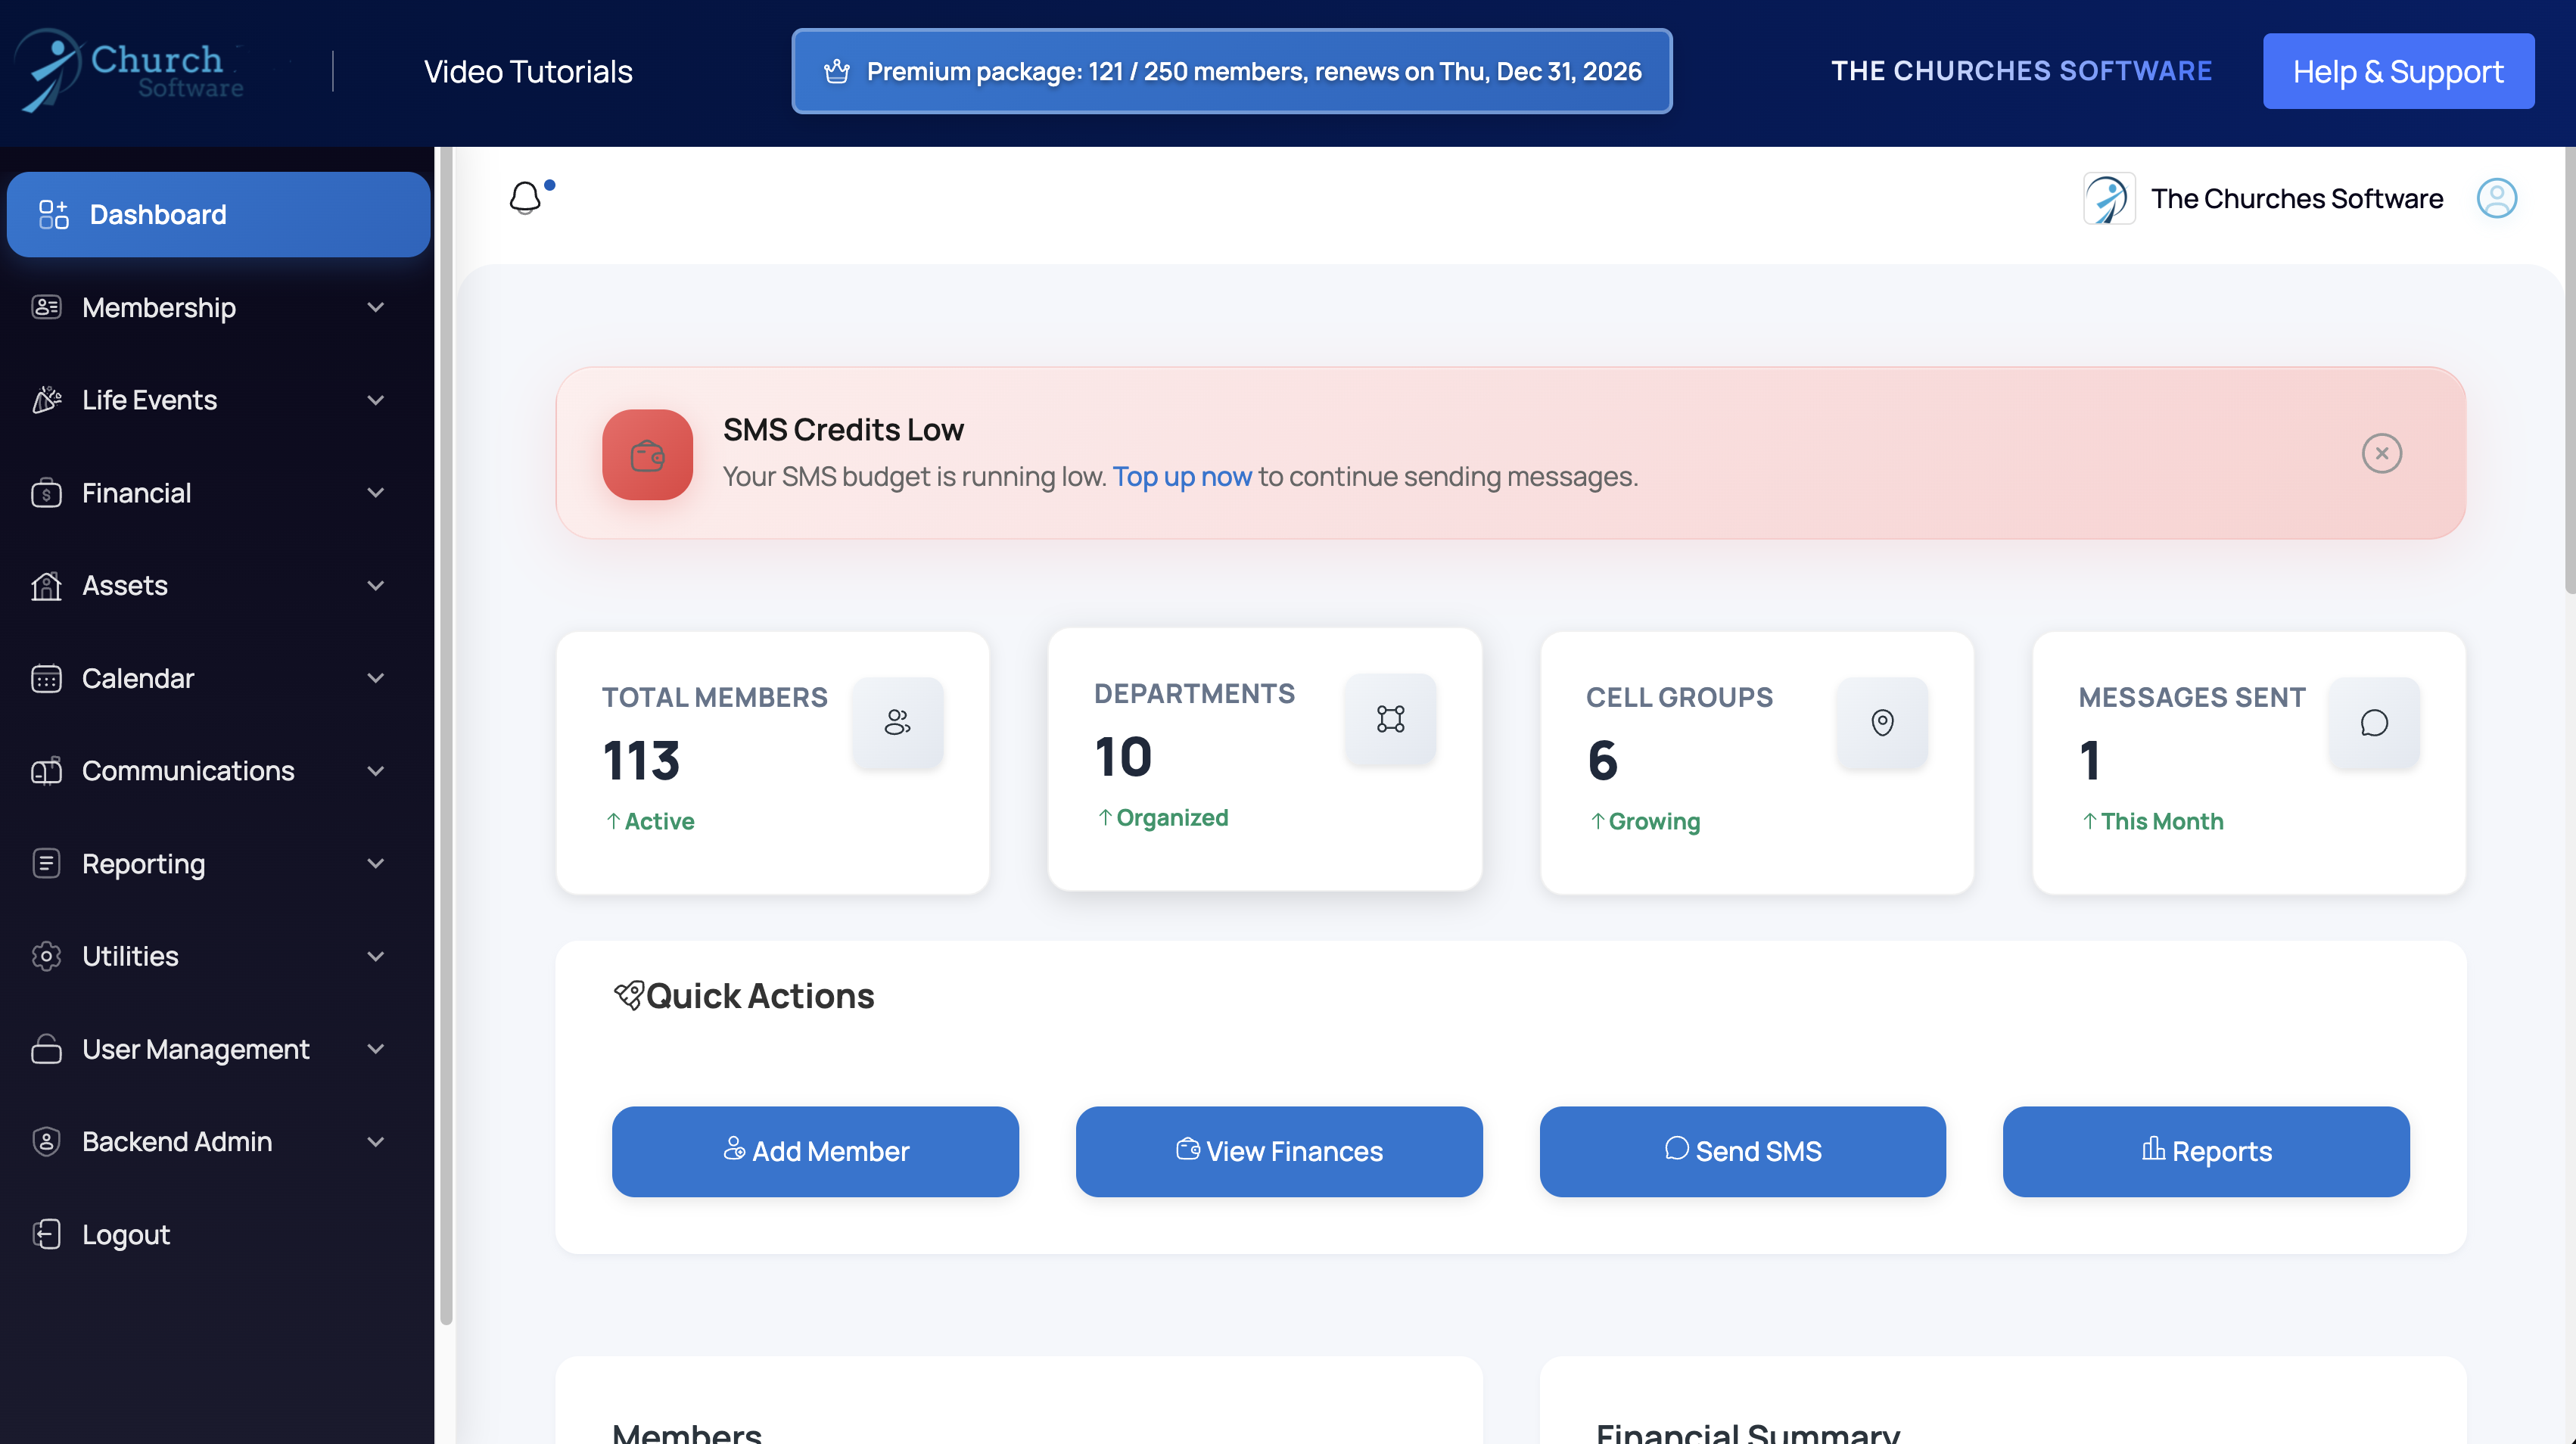Image resolution: width=2576 pixels, height=1444 pixels.
Task: Expand the Life Events chevron
Action: tap(376, 400)
